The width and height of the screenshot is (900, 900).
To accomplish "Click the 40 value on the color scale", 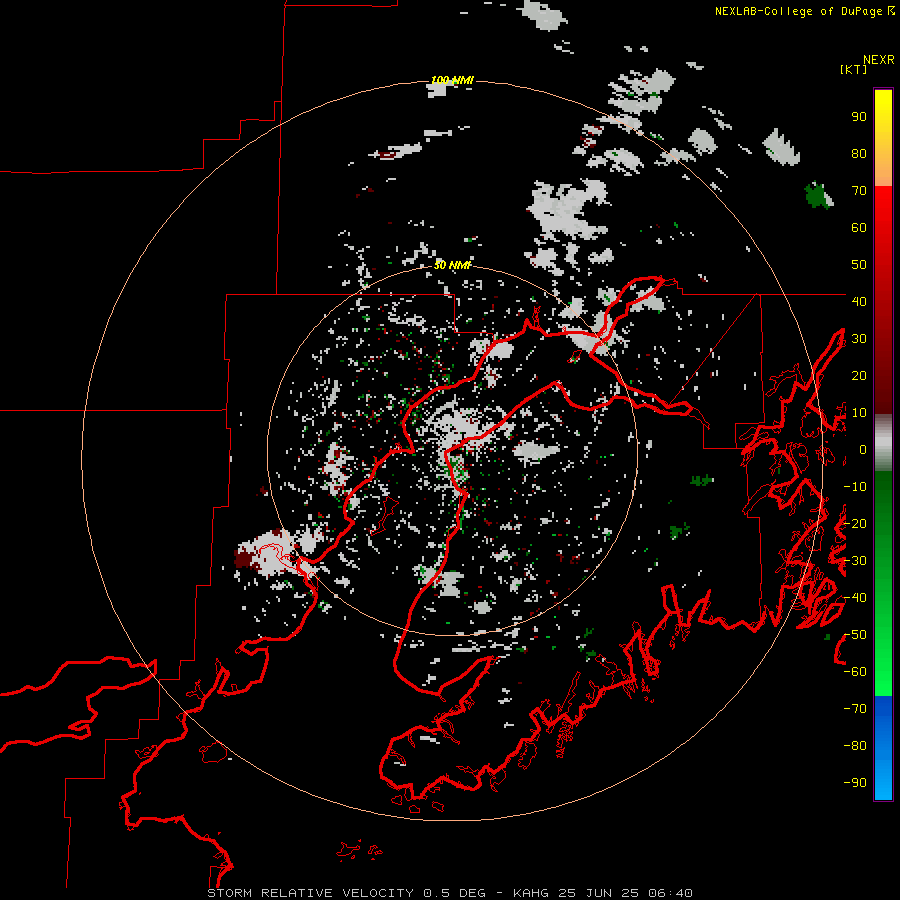I will pyautogui.click(x=859, y=301).
